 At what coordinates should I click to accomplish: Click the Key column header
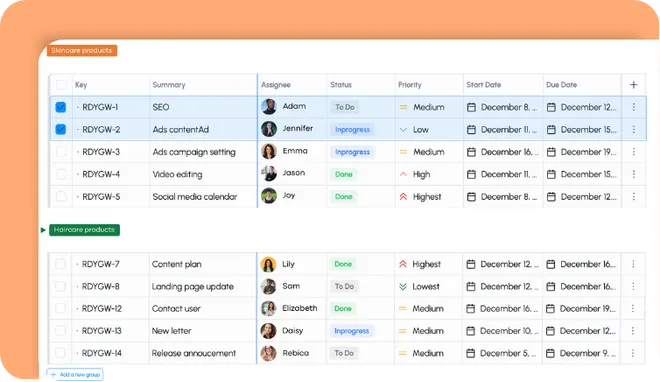[x=81, y=85]
